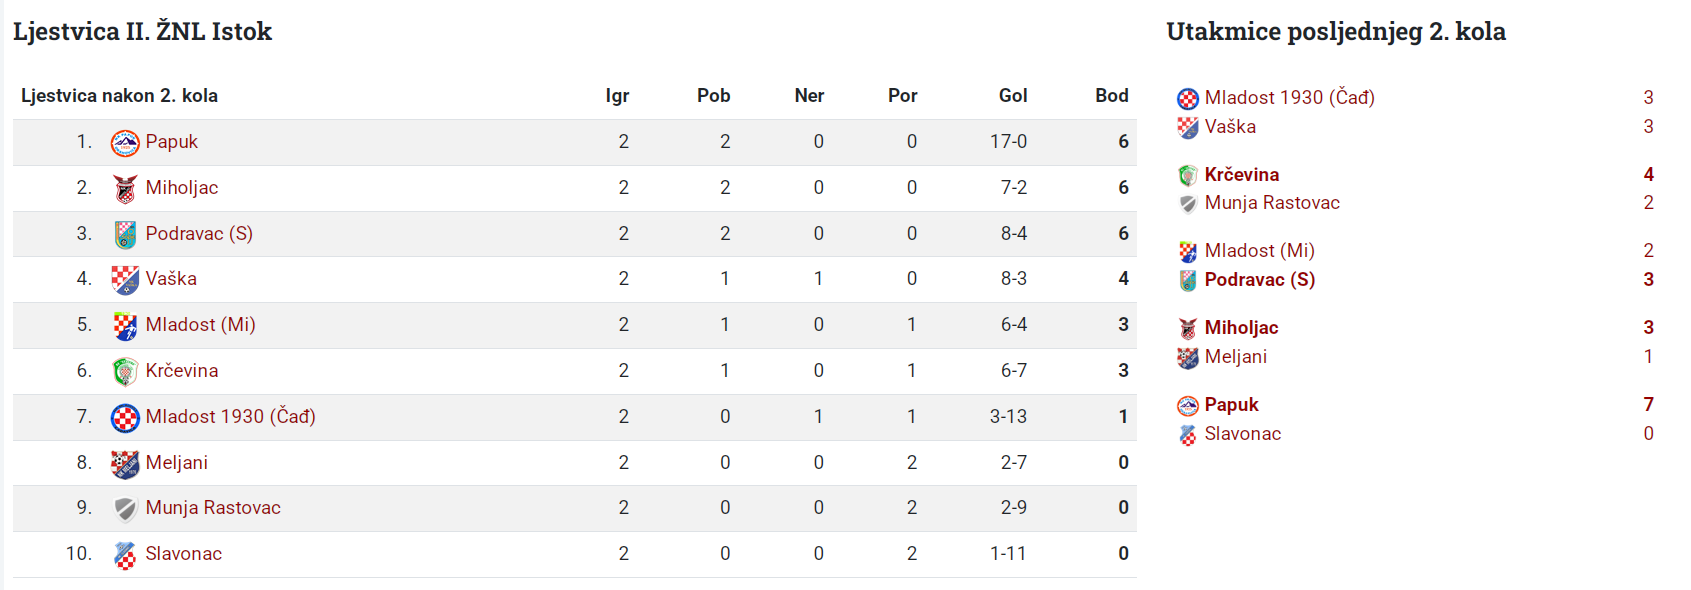Open Mladost (Mi) team link in standings
The height and width of the screenshot is (590, 1691).
click(200, 325)
